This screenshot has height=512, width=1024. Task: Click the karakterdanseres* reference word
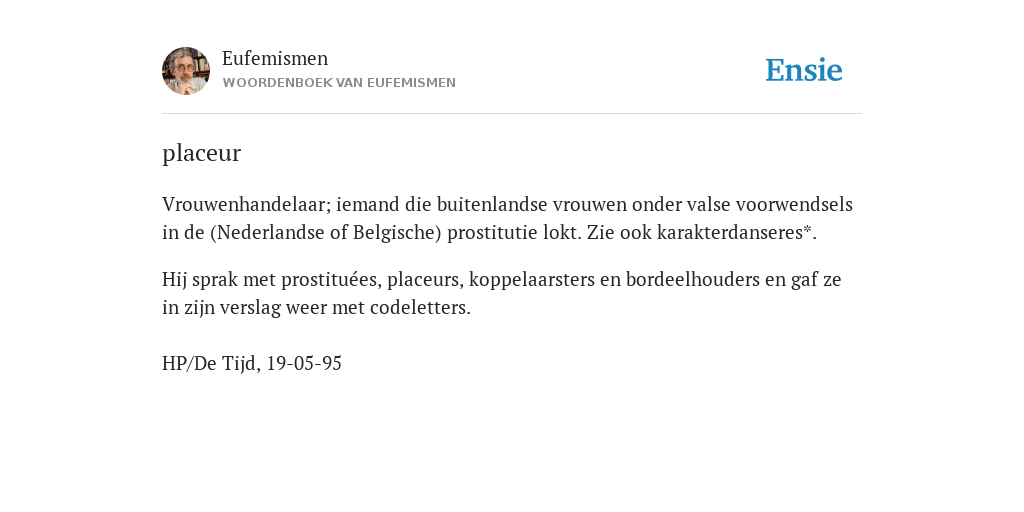pos(737,232)
